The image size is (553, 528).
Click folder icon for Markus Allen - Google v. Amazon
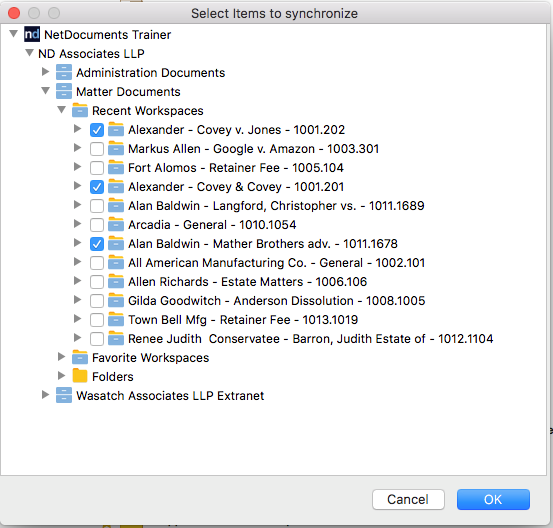pos(116,148)
